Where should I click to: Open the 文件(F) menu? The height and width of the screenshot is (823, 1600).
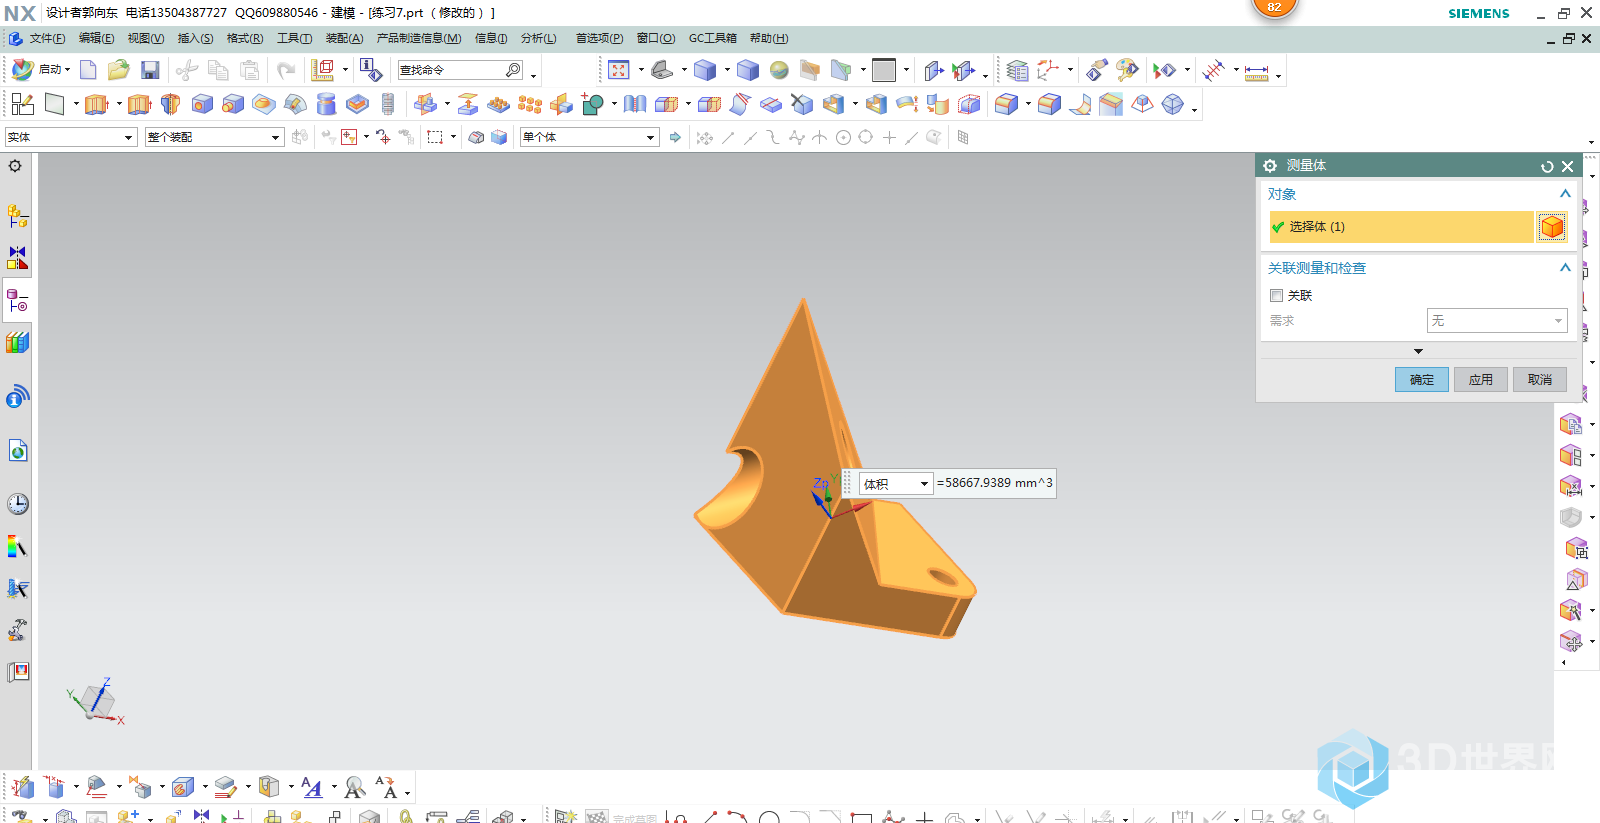(47, 38)
